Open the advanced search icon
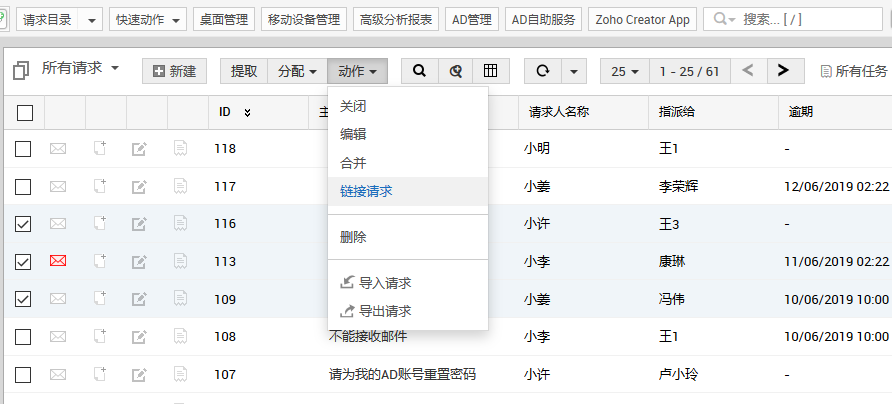 pos(455,71)
